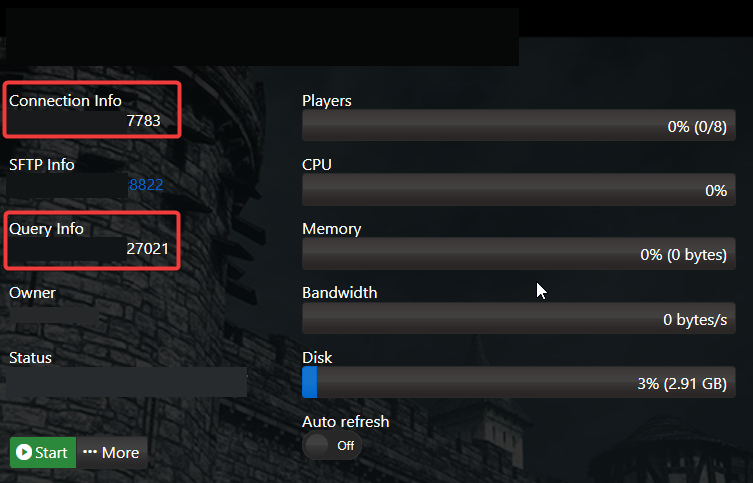Viewport: 753px width, 483px height.
Task: Click the Status value field
Action: pyautogui.click(x=127, y=382)
